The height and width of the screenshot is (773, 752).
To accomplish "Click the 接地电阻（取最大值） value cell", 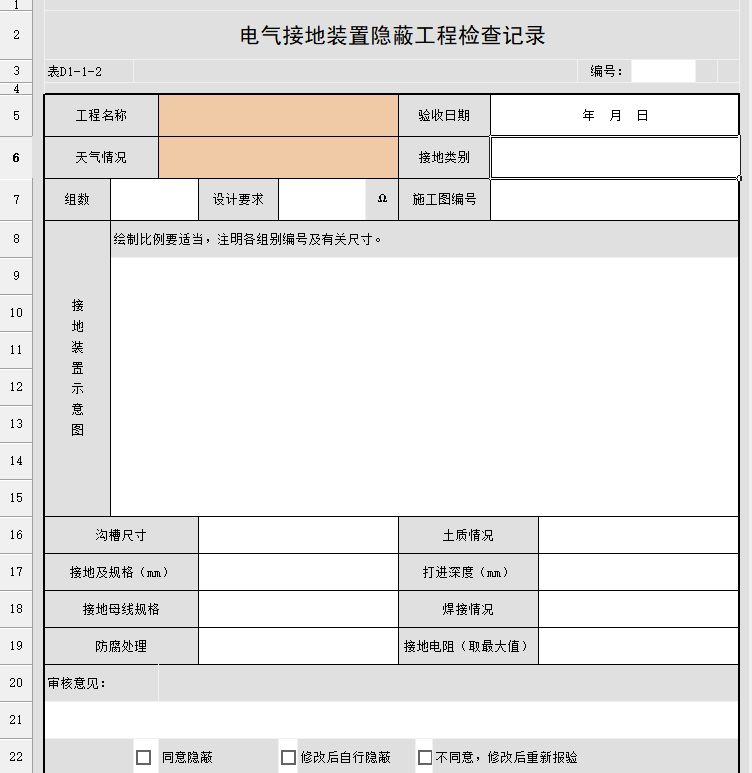I will click(639, 646).
